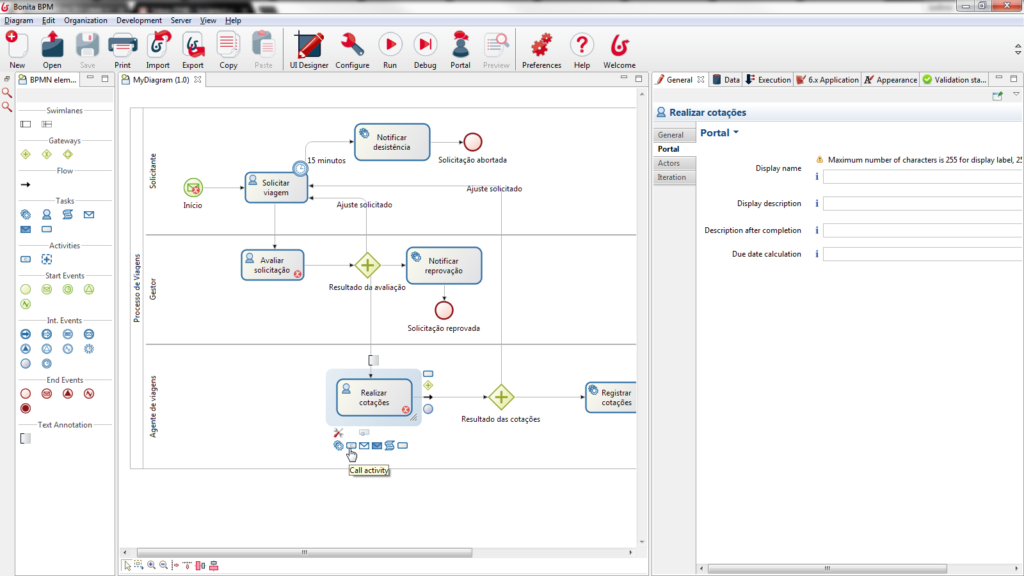Open the Organization menu
1024x576 pixels.
pos(85,20)
